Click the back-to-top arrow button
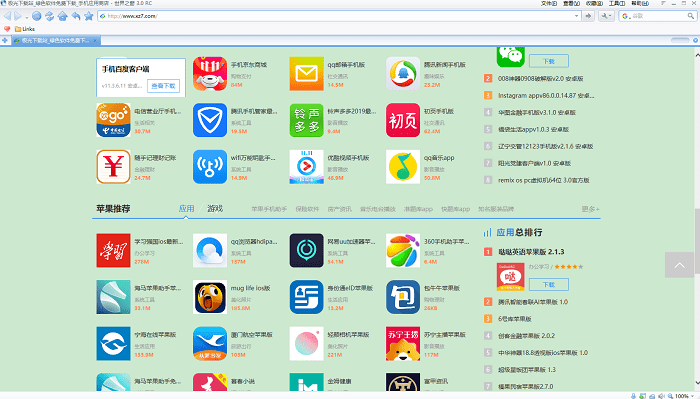The image size is (700, 399). tap(679, 265)
